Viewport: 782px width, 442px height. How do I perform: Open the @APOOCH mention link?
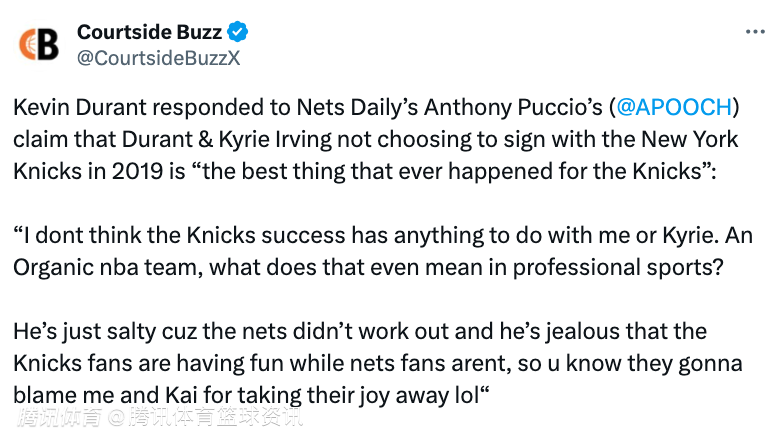(675, 107)
